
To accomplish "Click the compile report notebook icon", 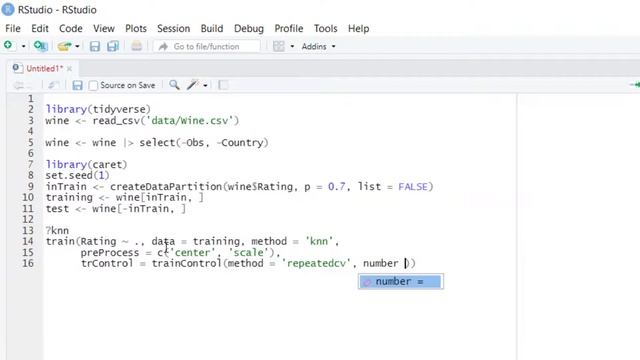I will (x=223, y=85).
